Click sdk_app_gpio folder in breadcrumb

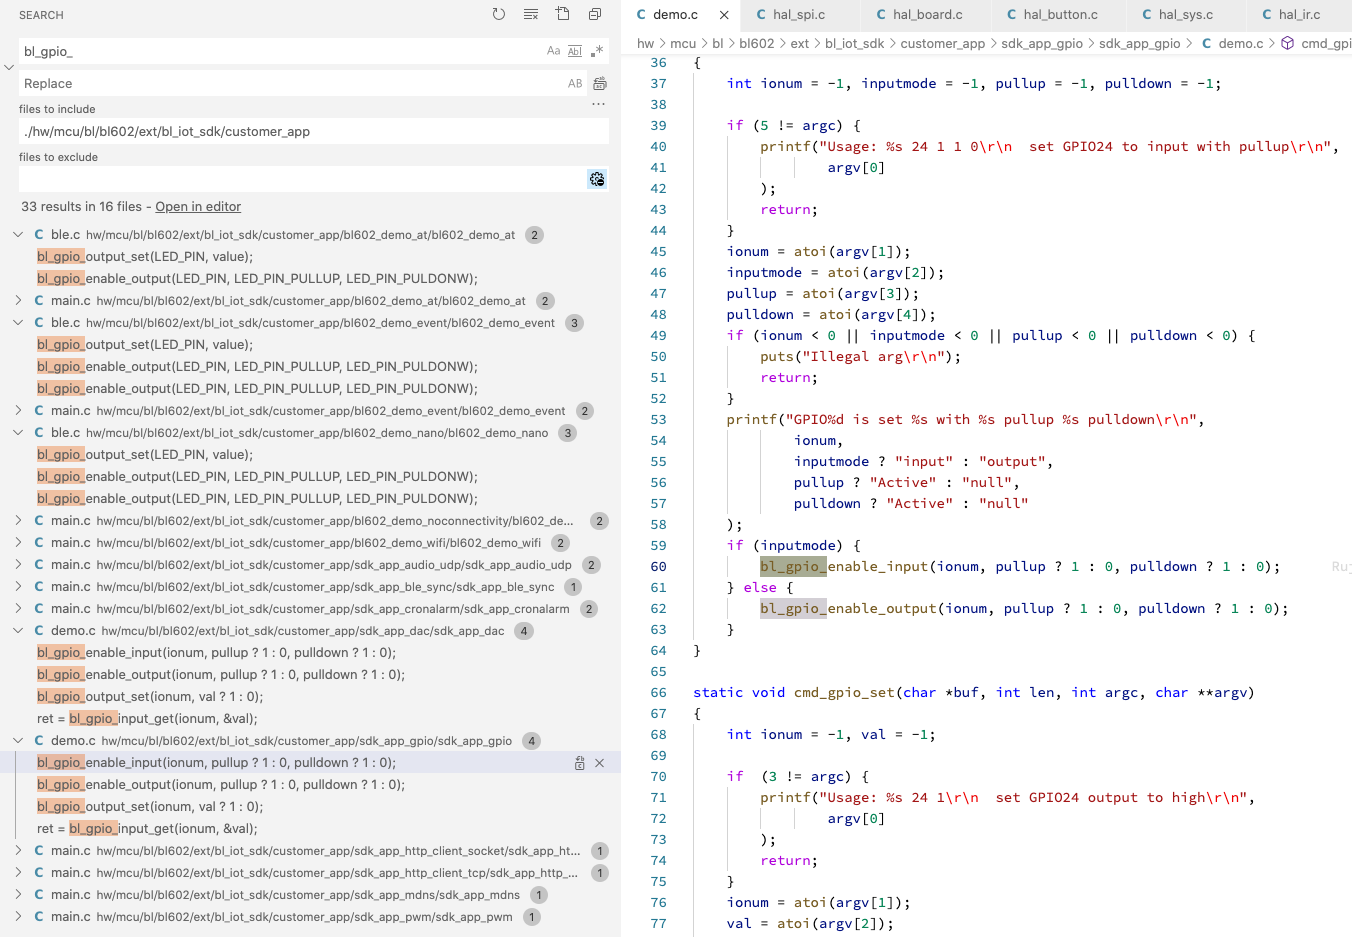coord(1041,44)
